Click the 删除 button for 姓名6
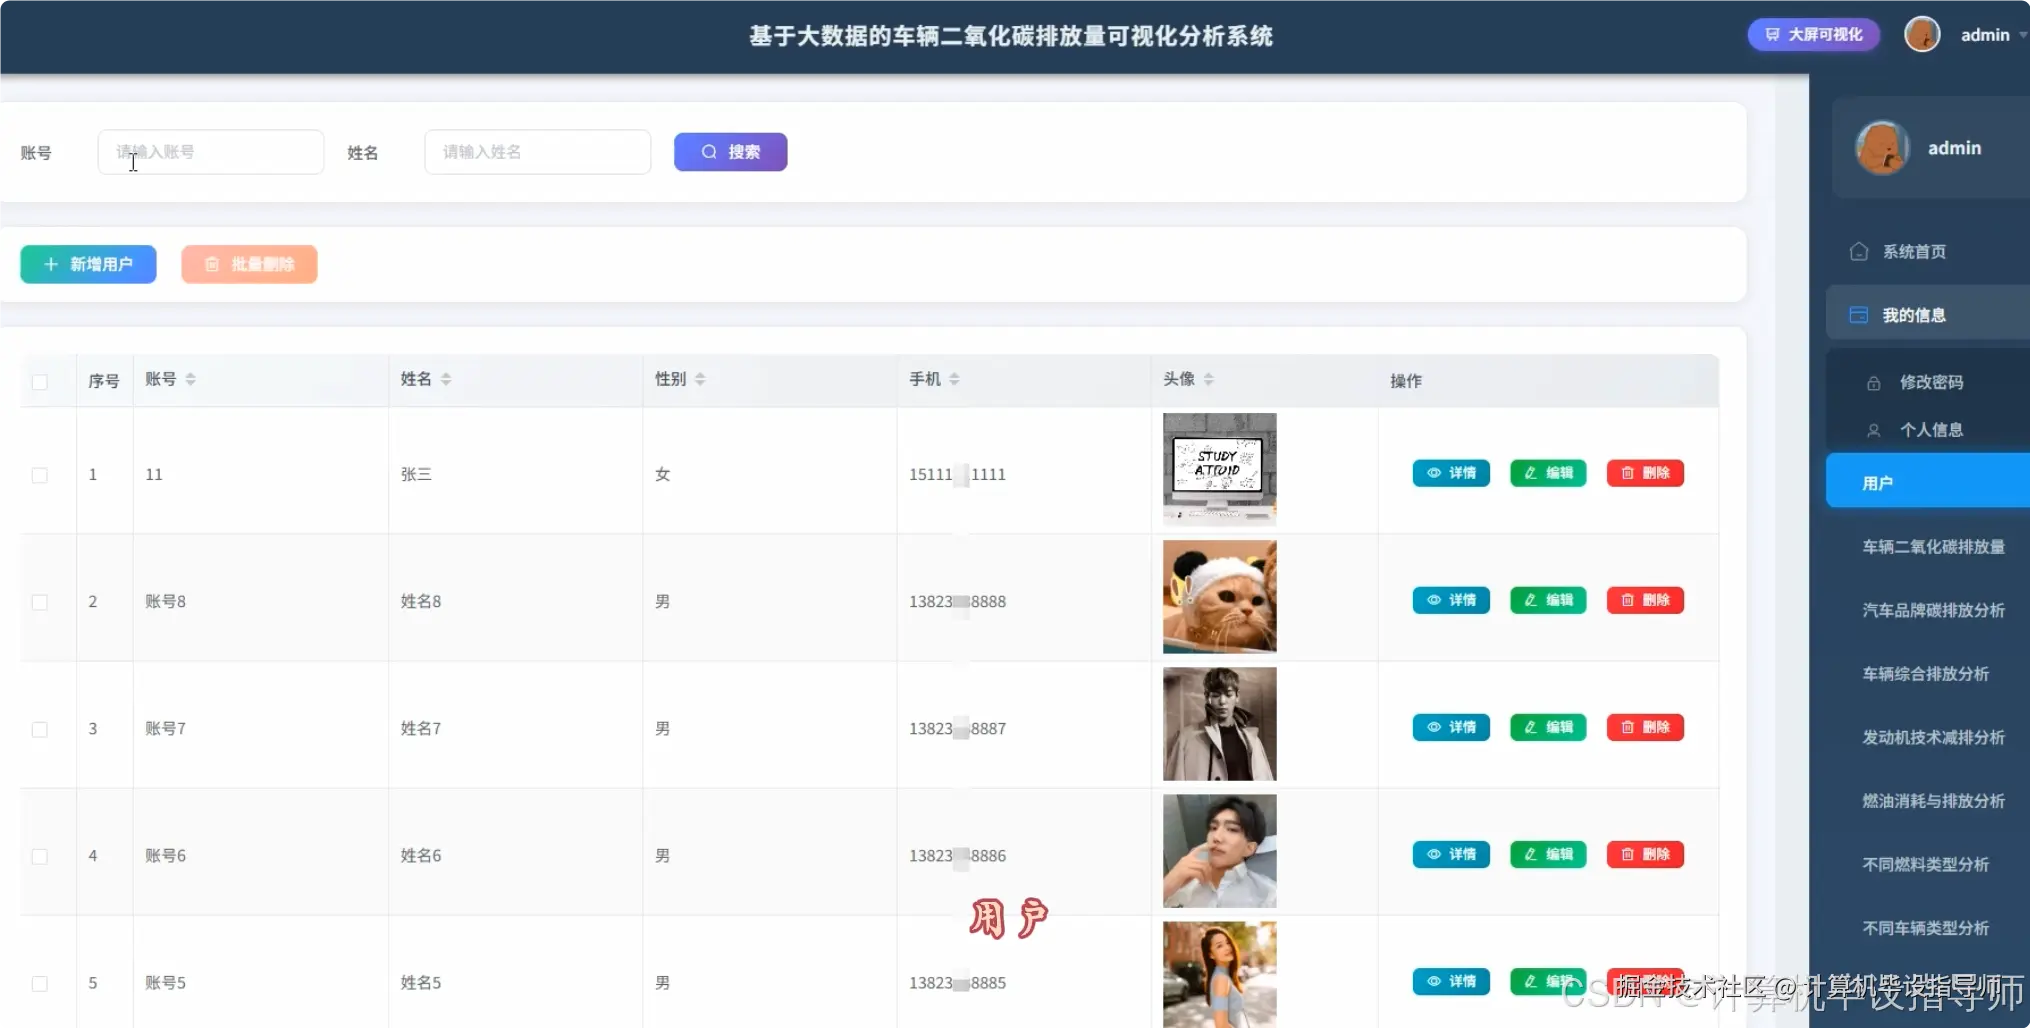 (1644, 854)
